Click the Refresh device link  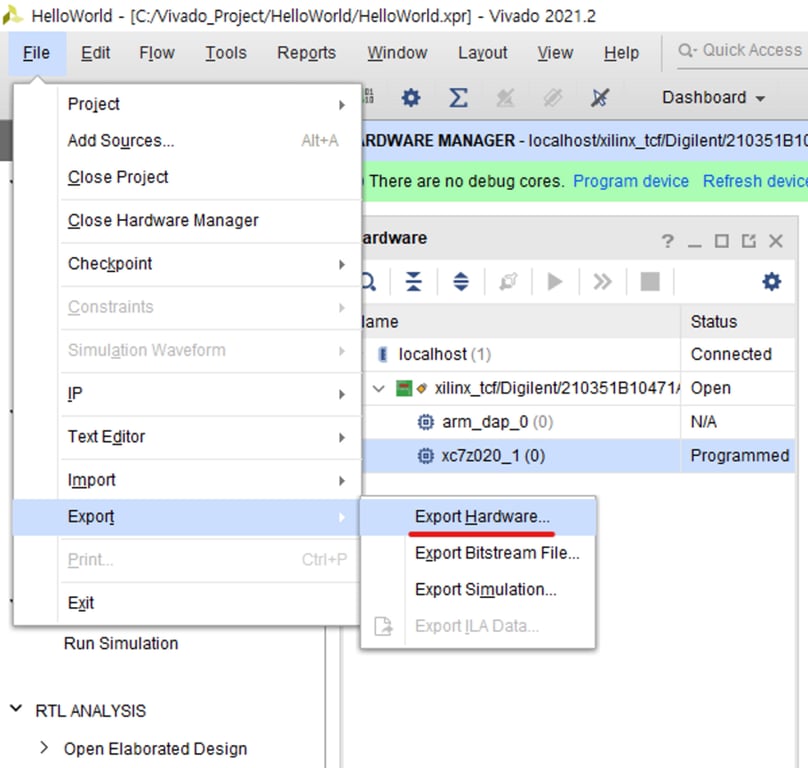755,181
